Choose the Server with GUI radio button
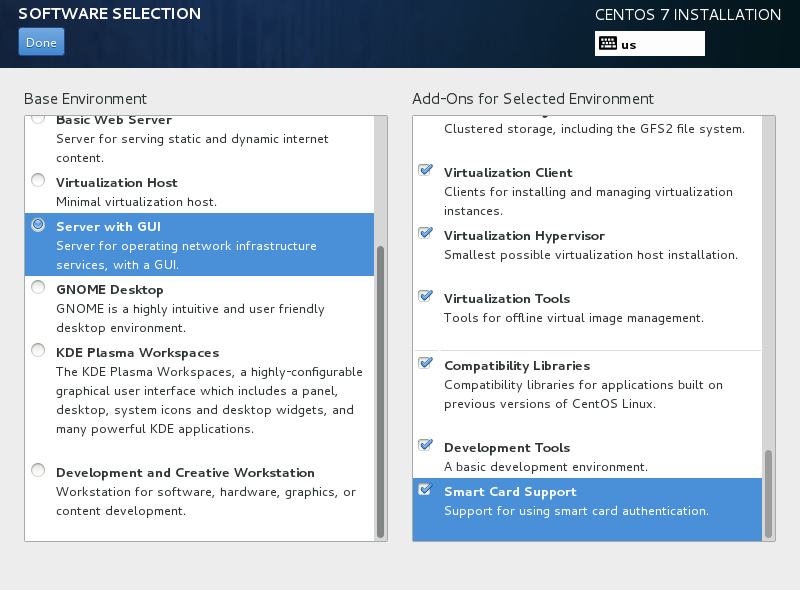800x590 pixels. pos(38,225)
